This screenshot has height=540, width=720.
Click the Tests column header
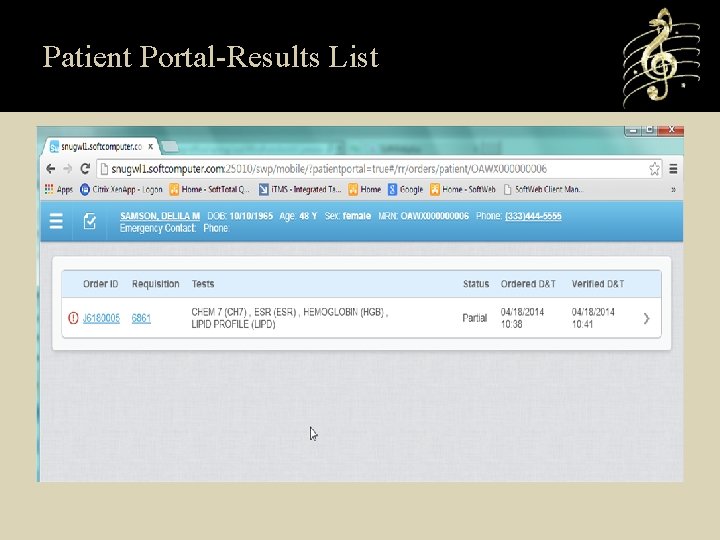pos(203,284)
